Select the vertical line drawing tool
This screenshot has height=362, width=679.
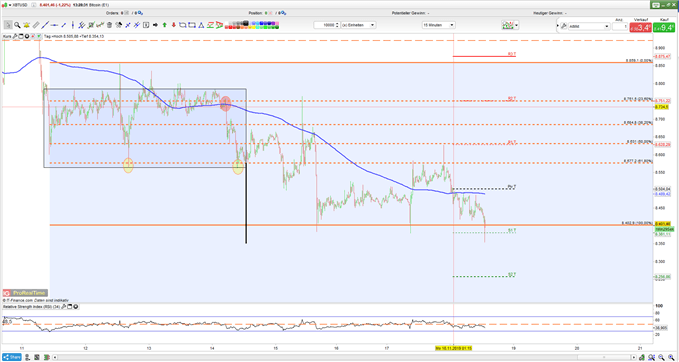click(73, 25)
